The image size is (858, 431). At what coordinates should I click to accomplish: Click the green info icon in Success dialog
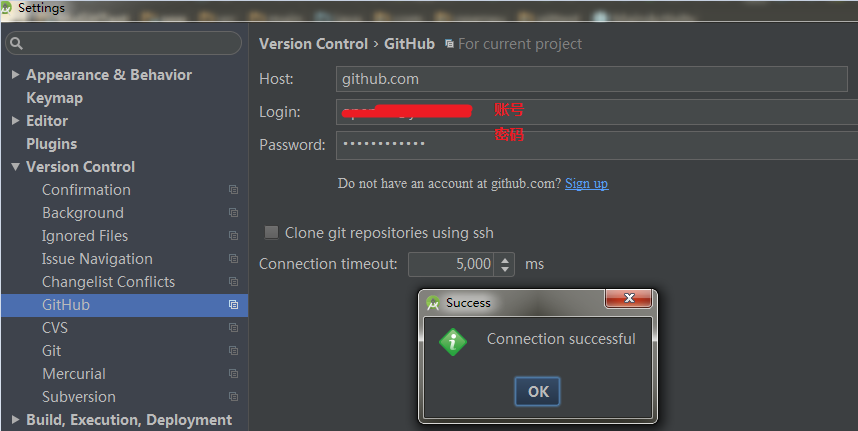454,341
